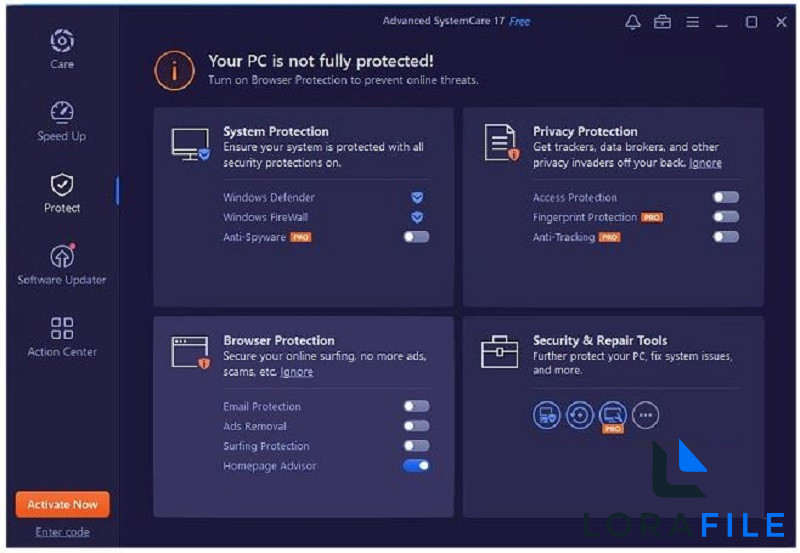800x553 pixels.
Task: Open the hamburger options menu
Action: 692,22
